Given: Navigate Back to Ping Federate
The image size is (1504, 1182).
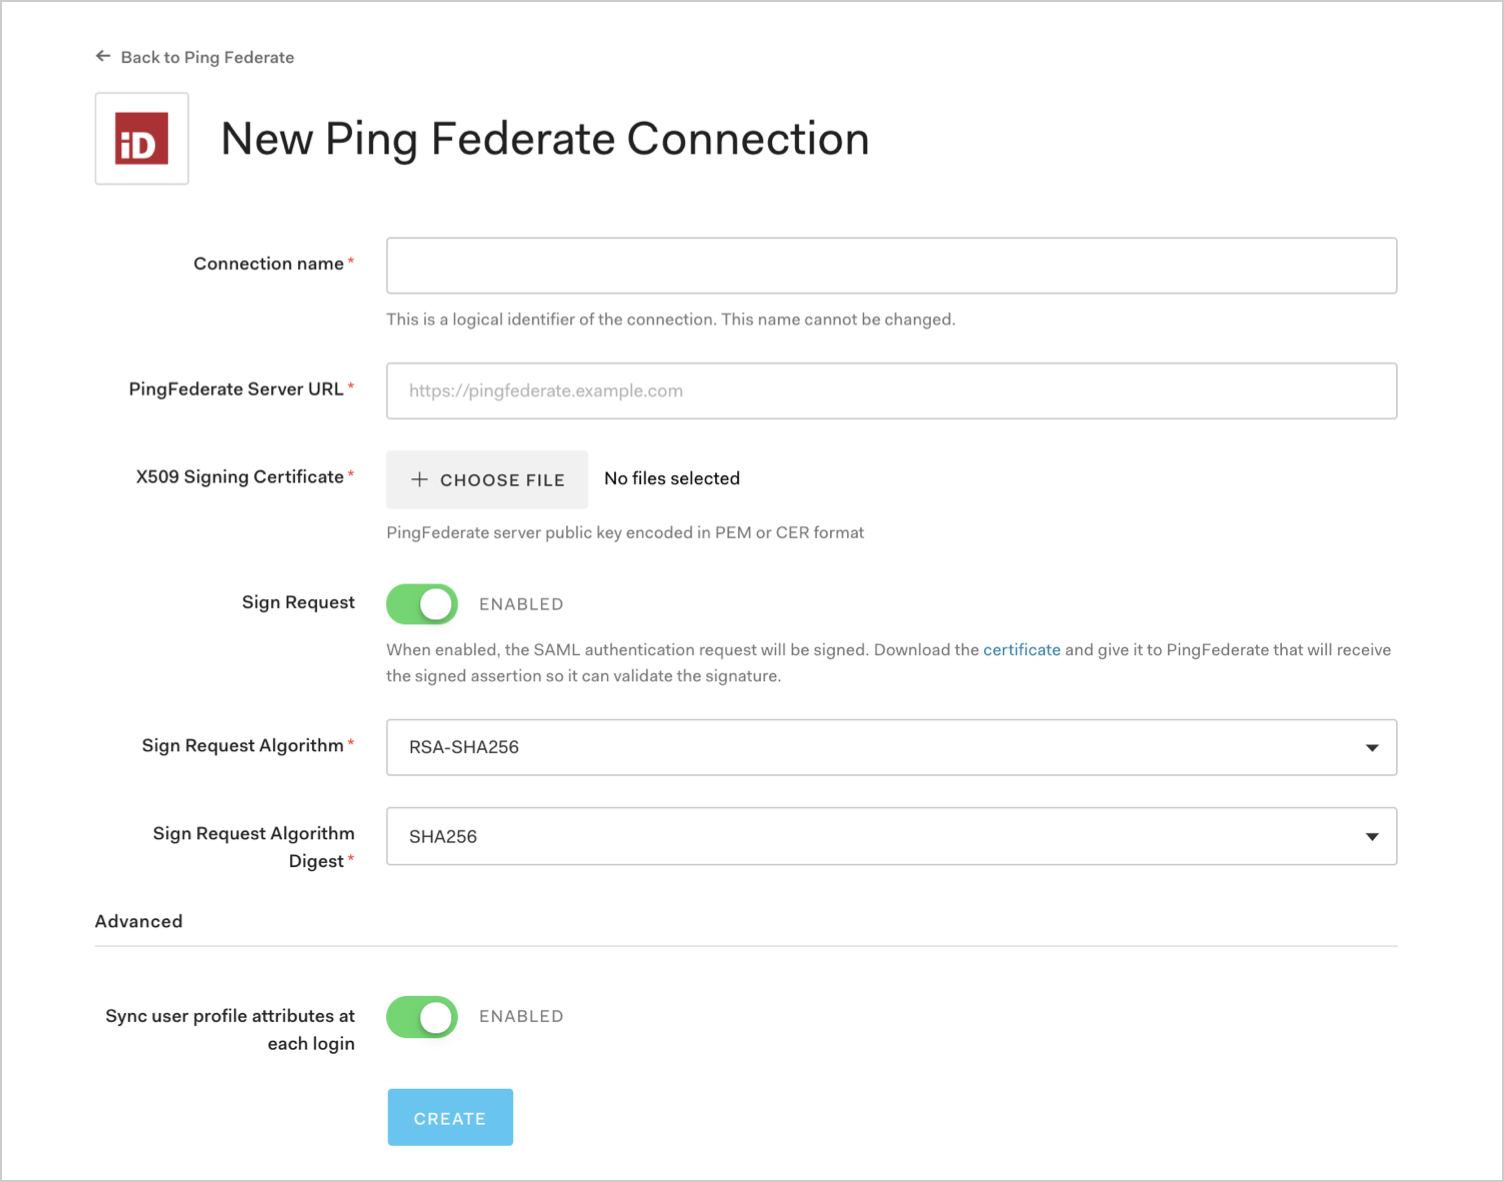Looking at the screenshot, I should tap(207, 57).
